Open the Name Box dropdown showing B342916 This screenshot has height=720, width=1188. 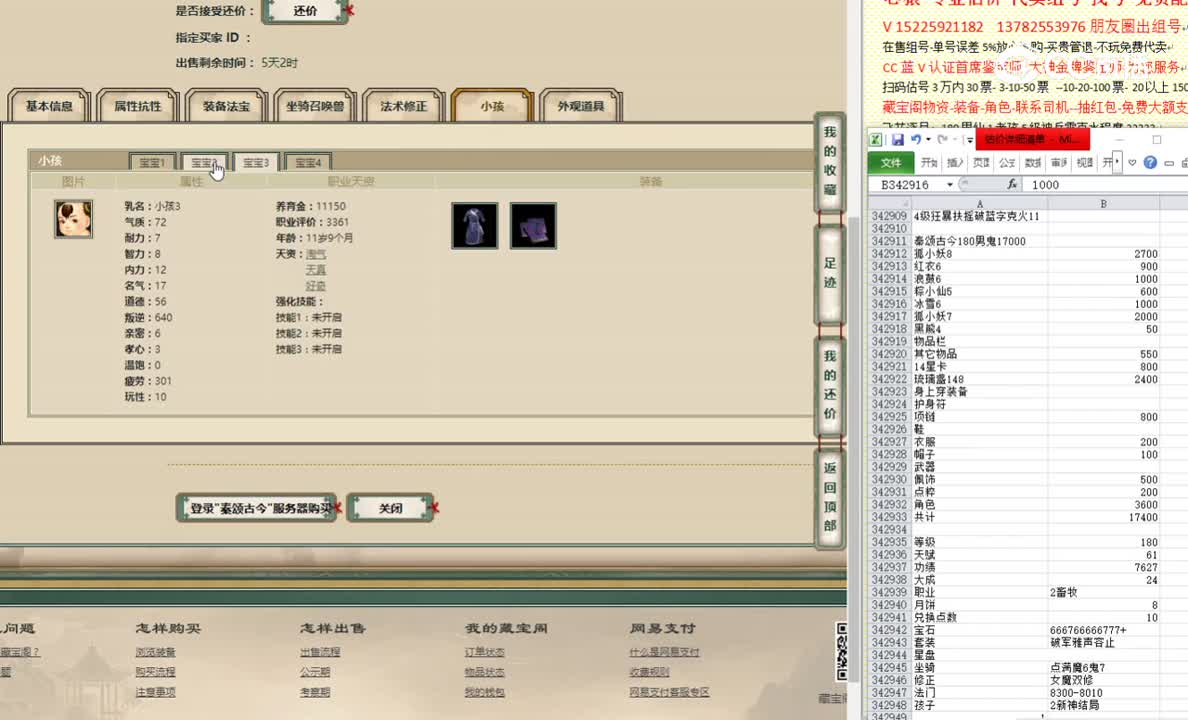pos(950,184)
